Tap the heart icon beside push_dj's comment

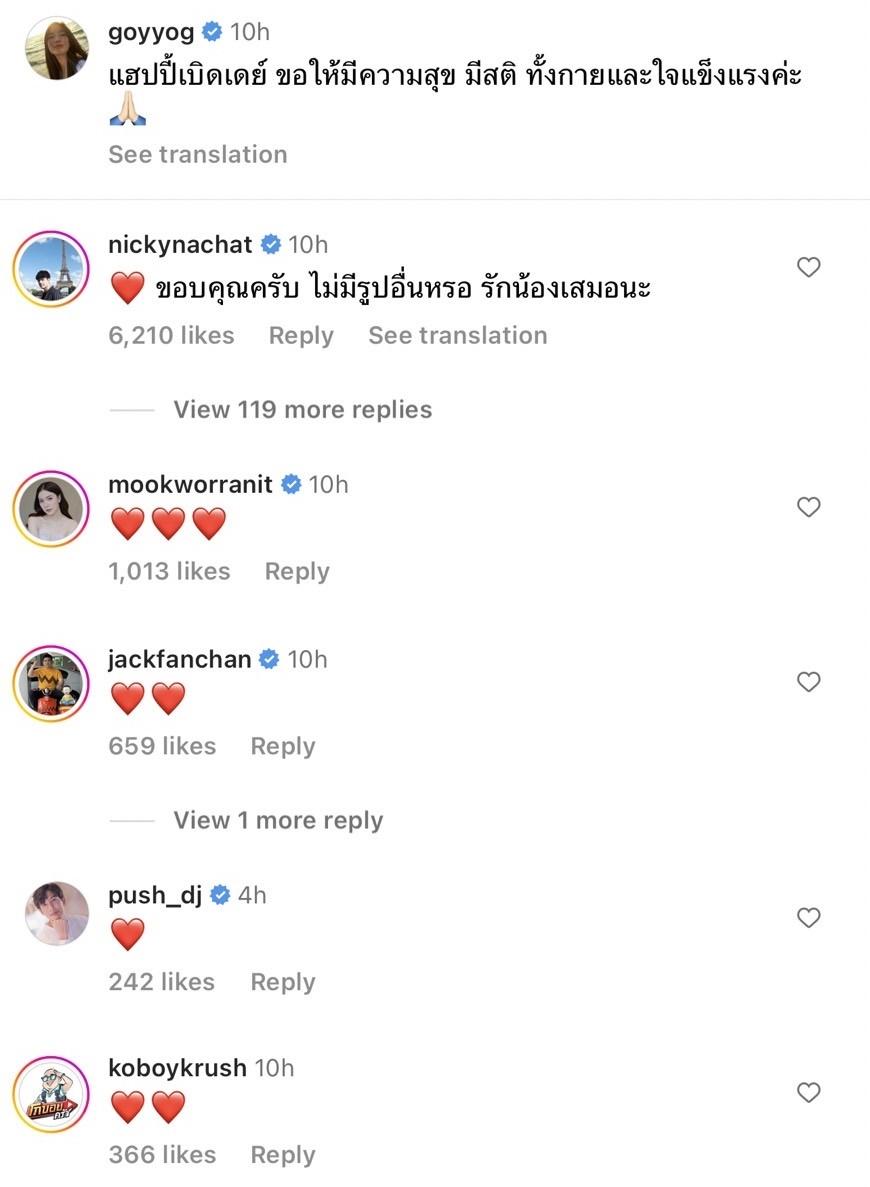pos(808,918)
